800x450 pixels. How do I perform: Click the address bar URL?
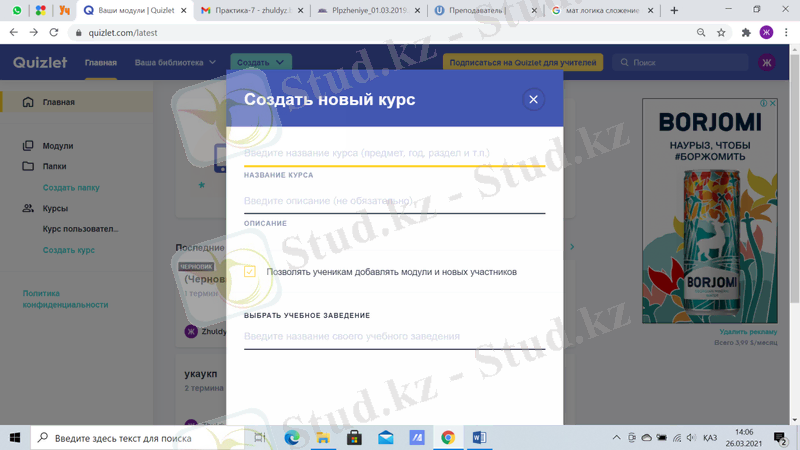pos(122,33)
